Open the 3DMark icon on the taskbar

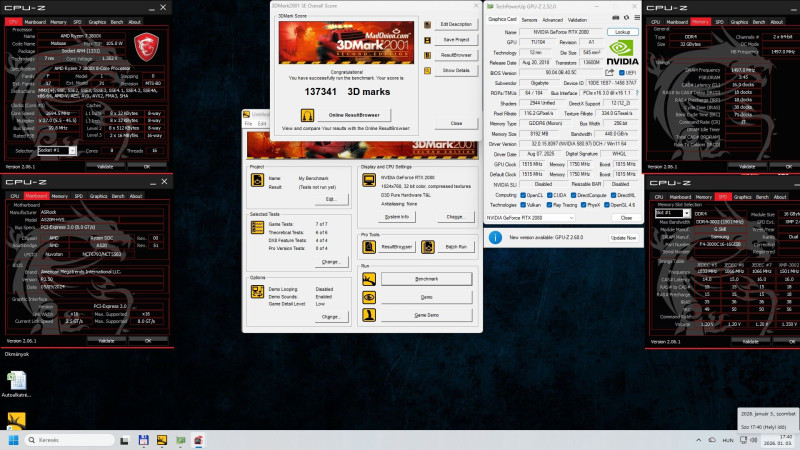[x=162, y=440]
